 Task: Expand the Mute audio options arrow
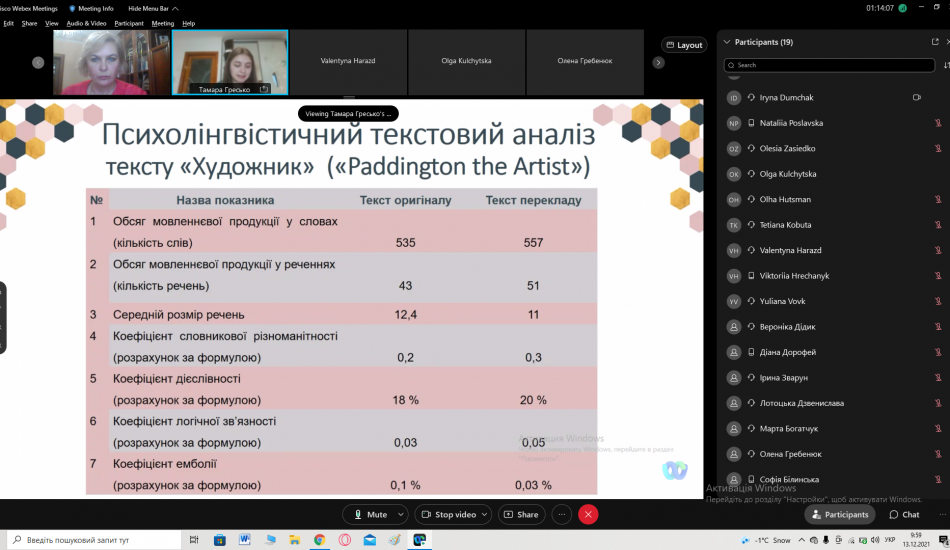pos(401,514)
